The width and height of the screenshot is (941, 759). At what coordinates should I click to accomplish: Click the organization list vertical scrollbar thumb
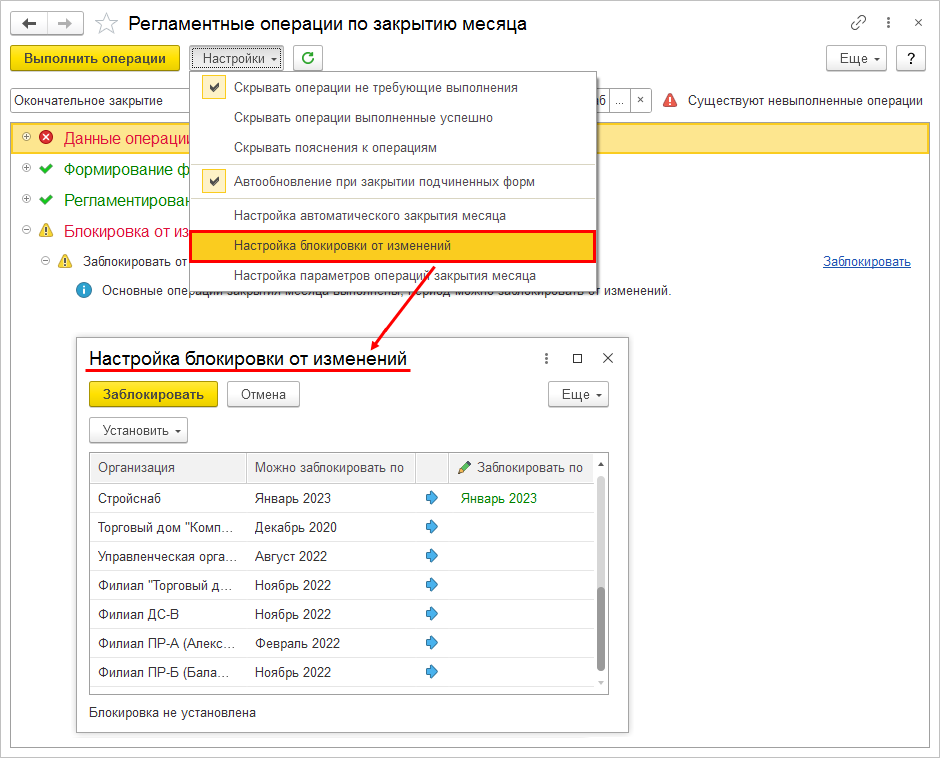tap(601, 629)
